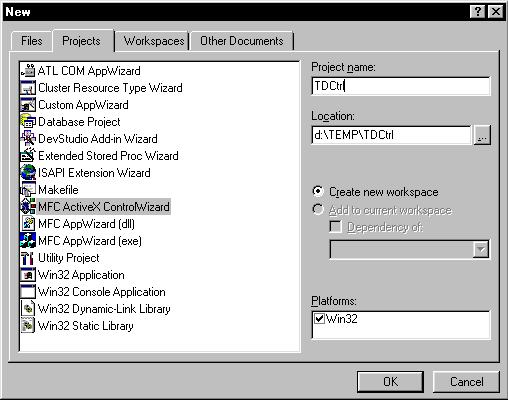The image size is (508, 400).
Task: Switch to the Files tab
Action: coord(32,41)
